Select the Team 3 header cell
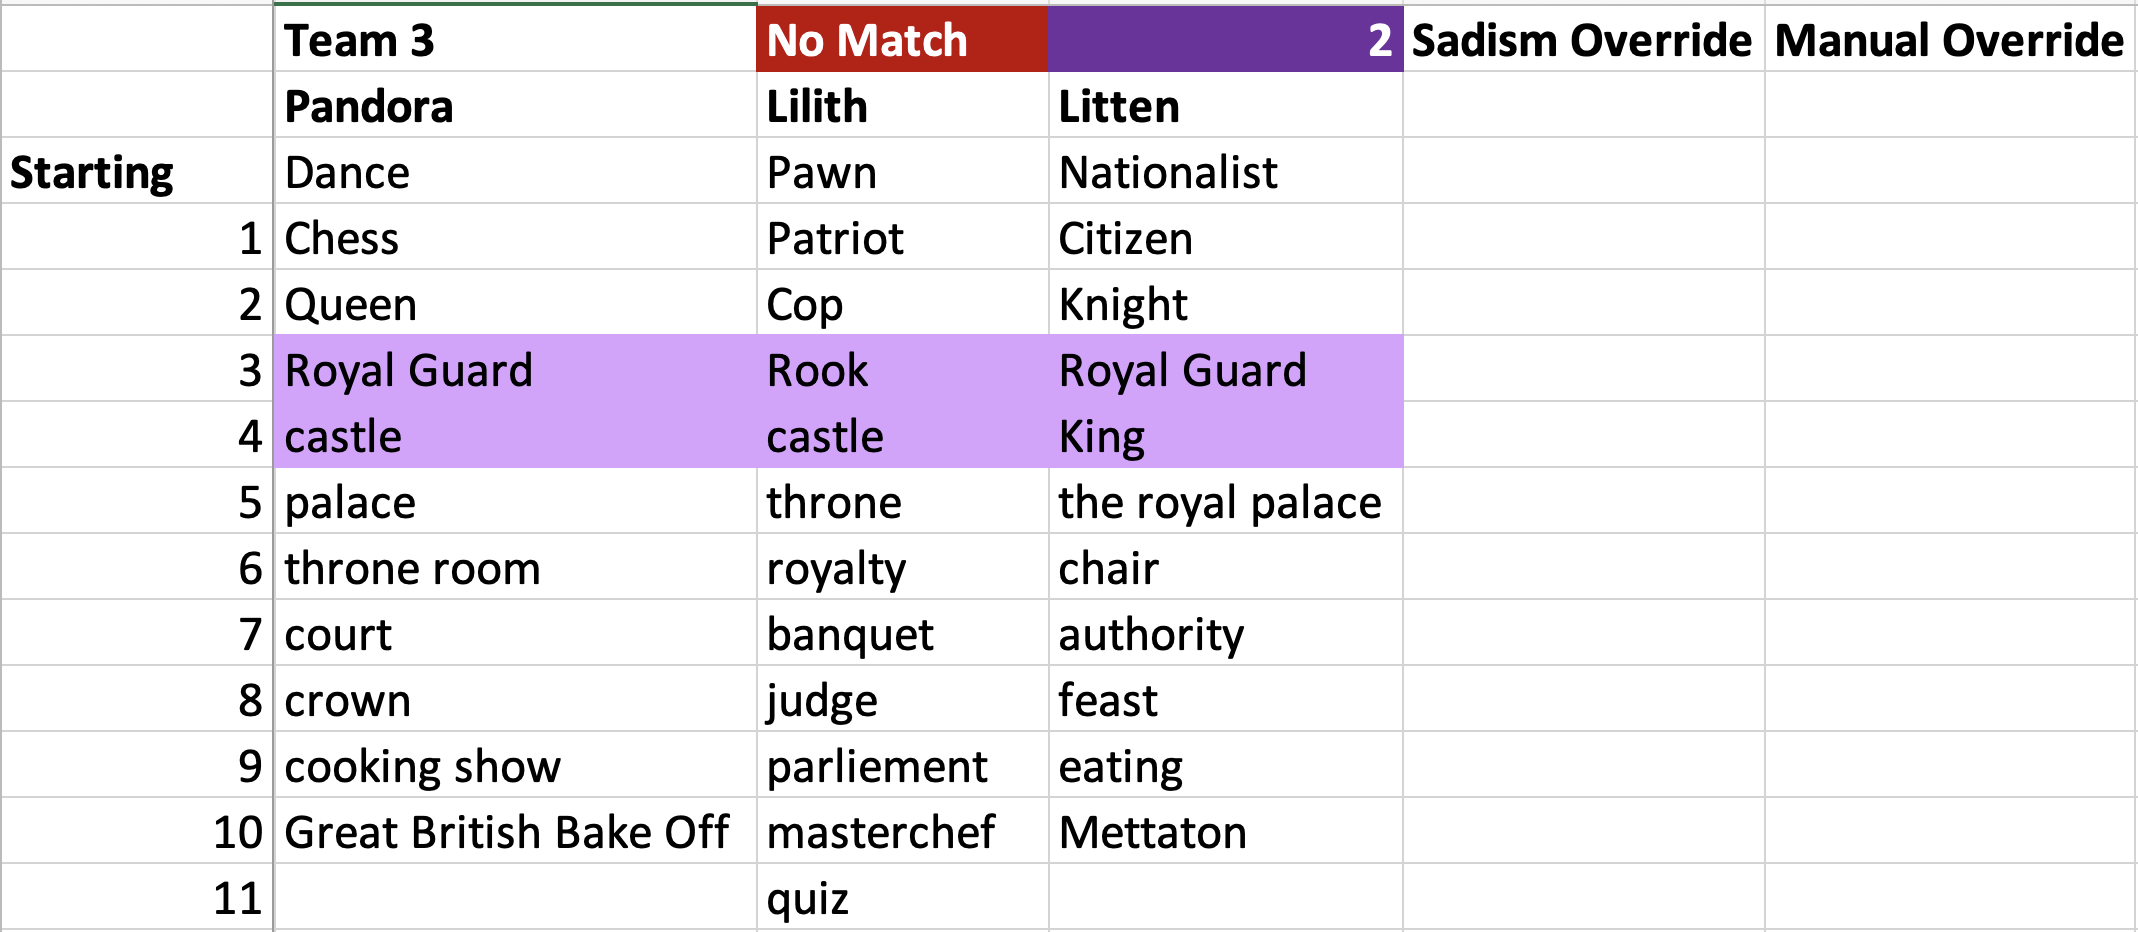 (515, 39)
